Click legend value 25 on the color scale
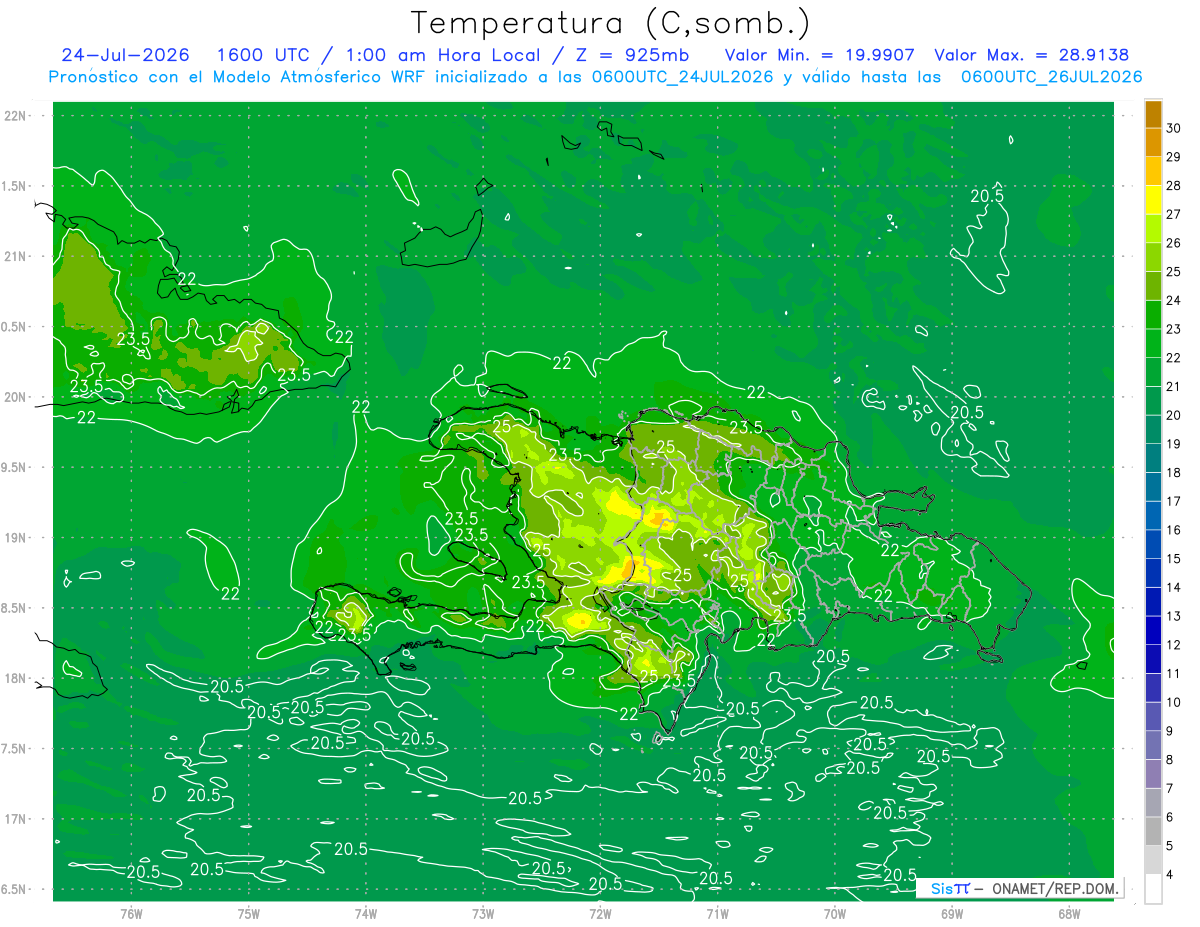The width and height of the screenshot is (1200, 927). (1174, 272)
